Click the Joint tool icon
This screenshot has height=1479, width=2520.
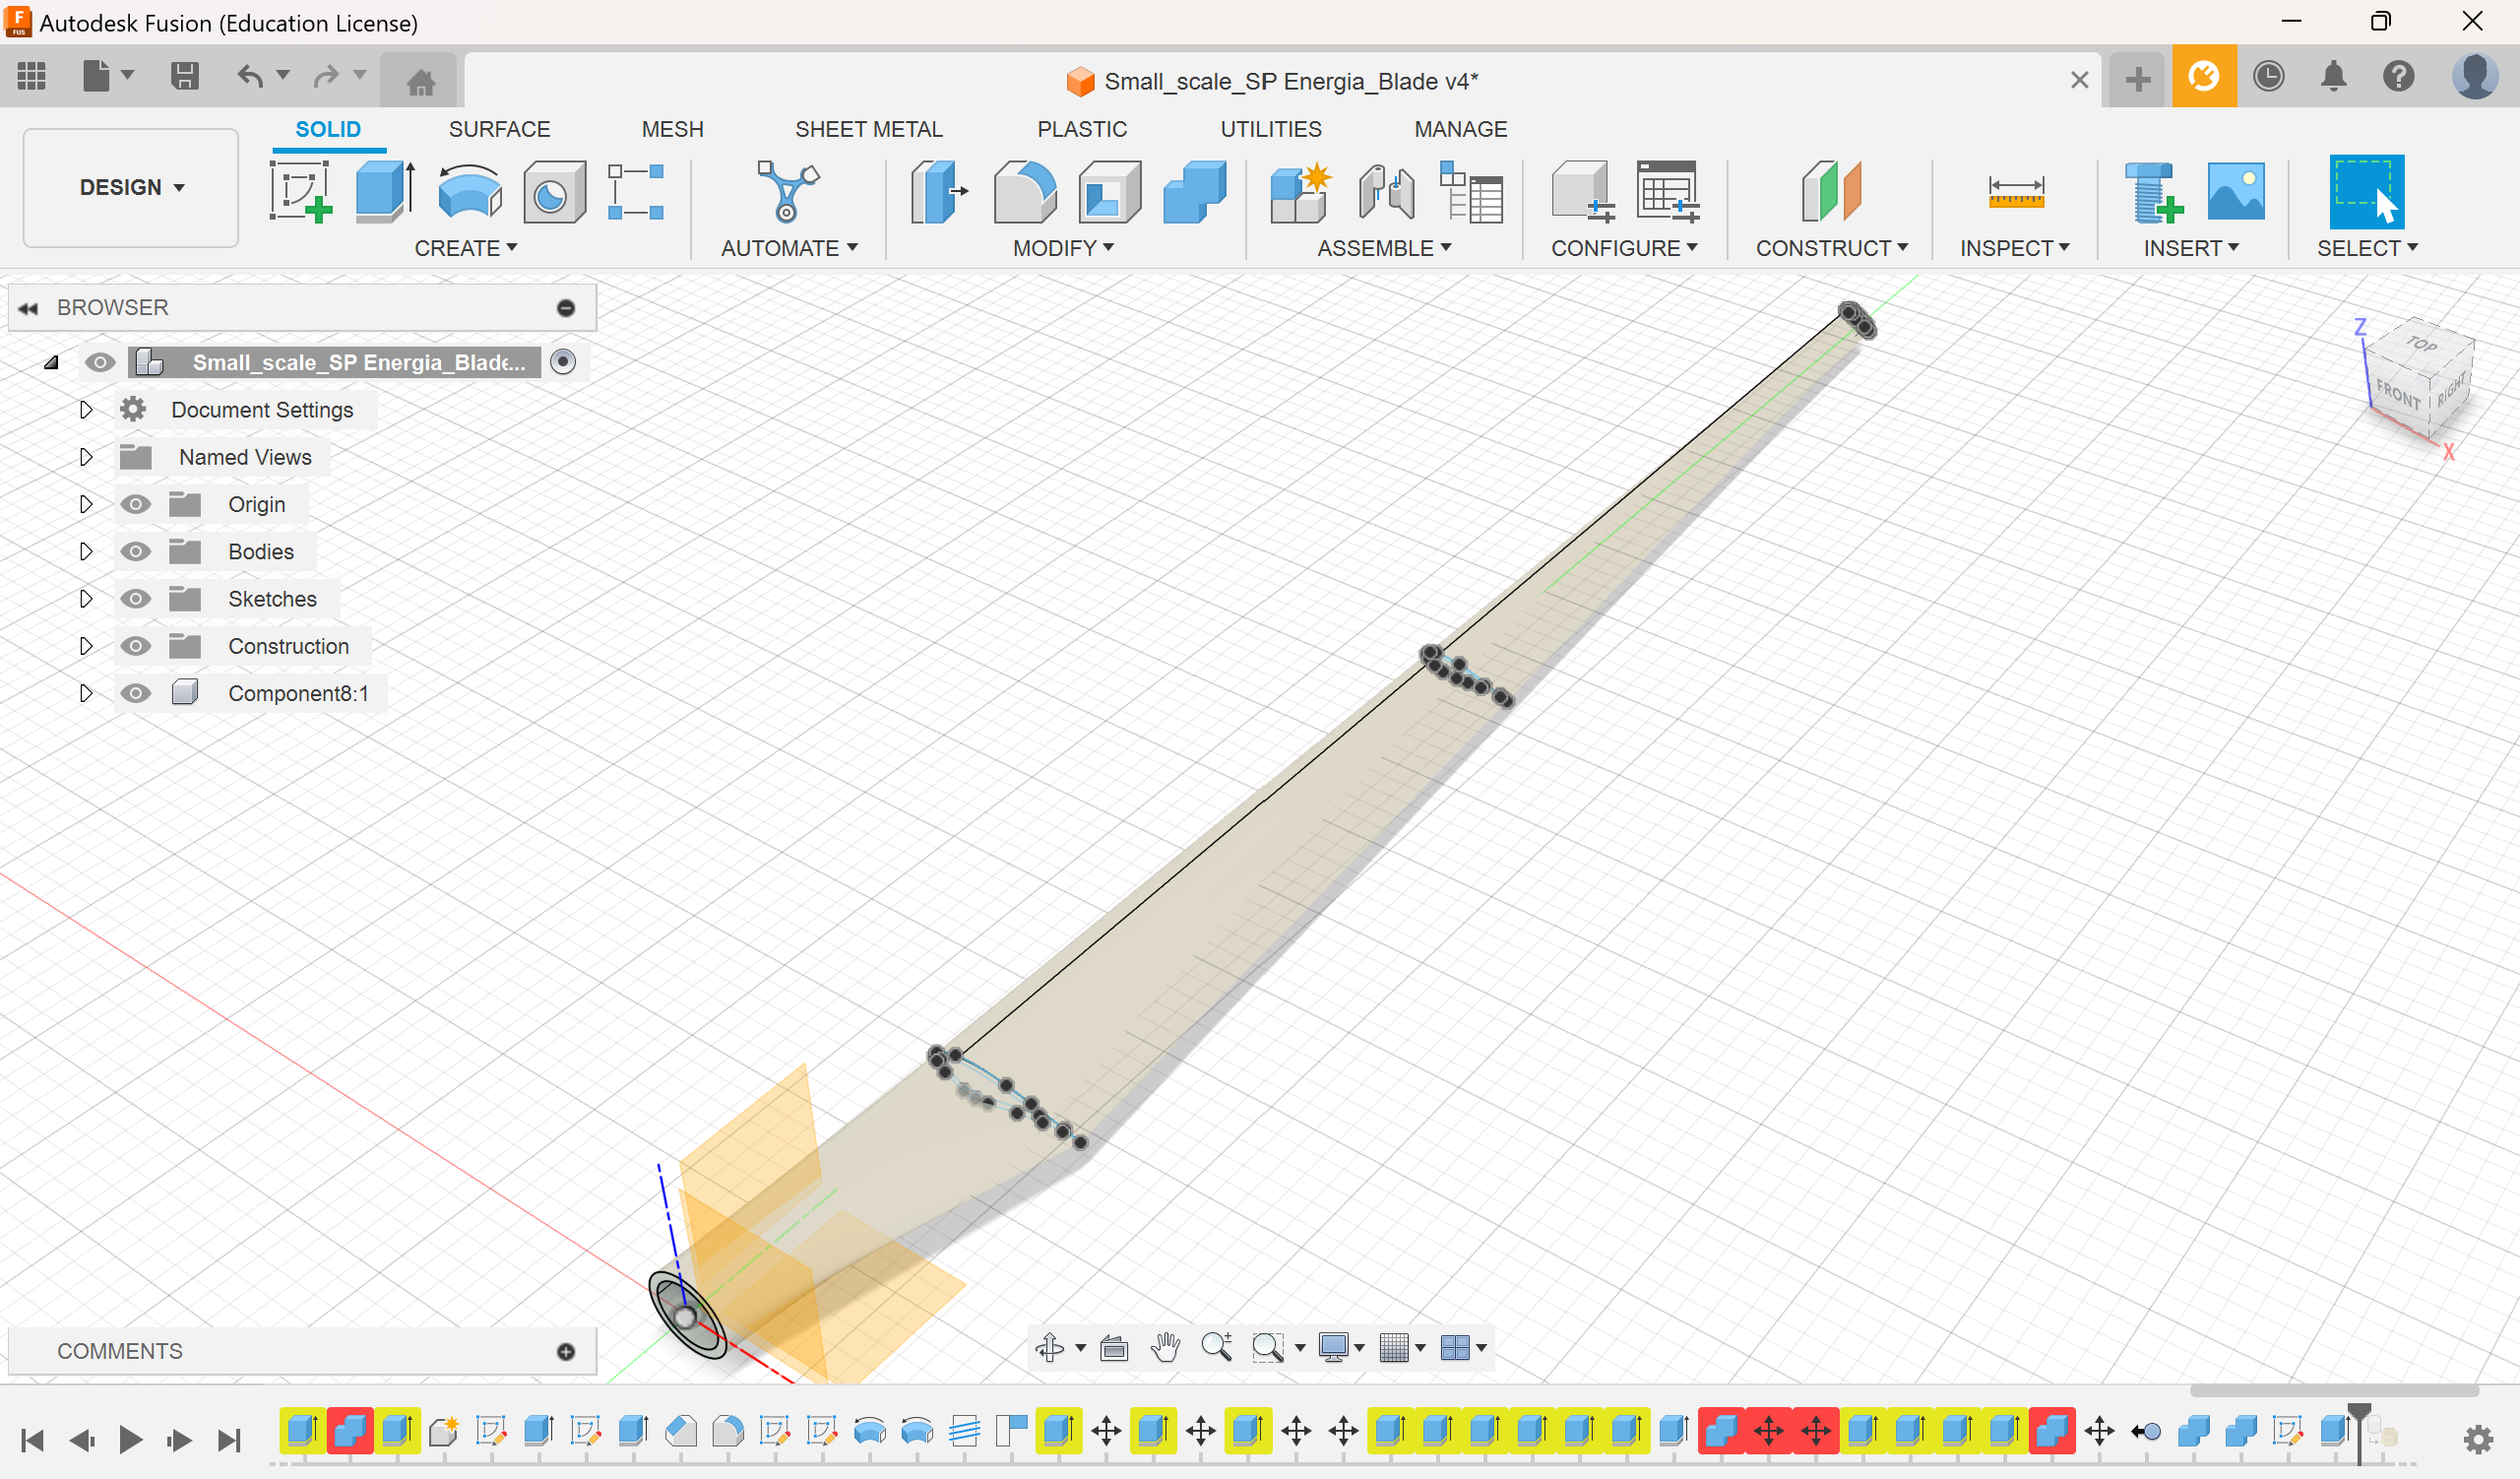[1386, 191]
